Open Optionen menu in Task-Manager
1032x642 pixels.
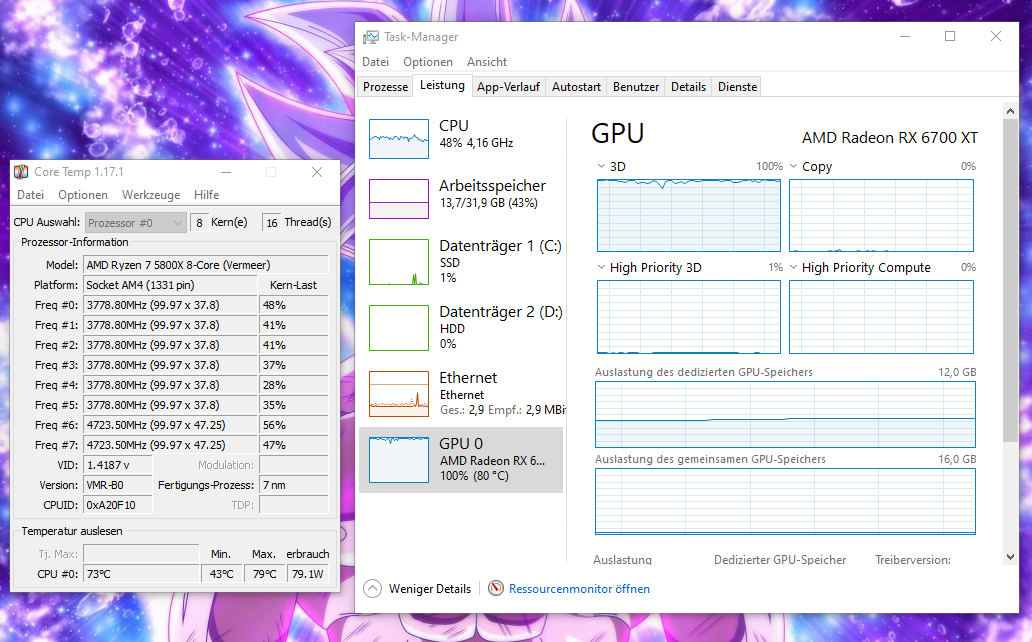pos(428,62)
